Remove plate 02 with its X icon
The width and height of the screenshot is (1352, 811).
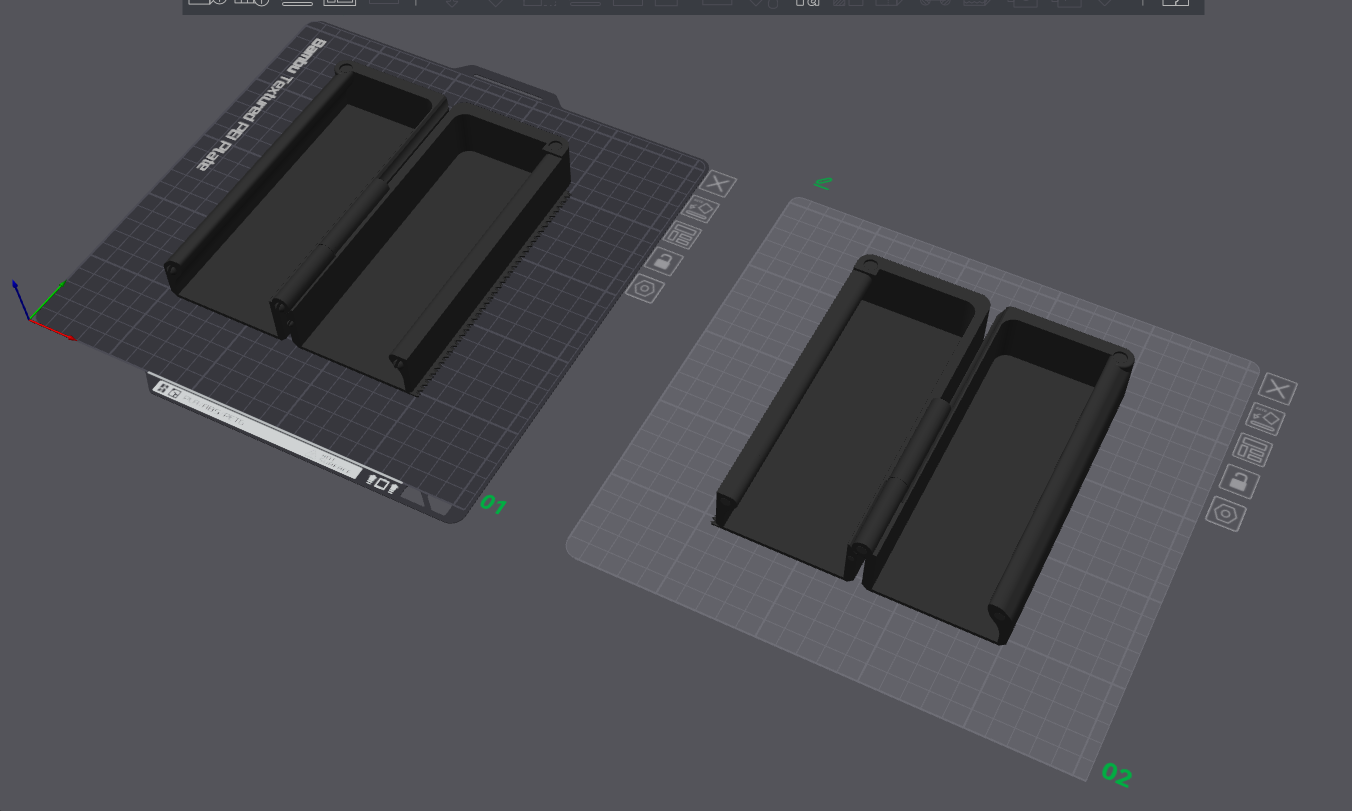coord(1277,389)
